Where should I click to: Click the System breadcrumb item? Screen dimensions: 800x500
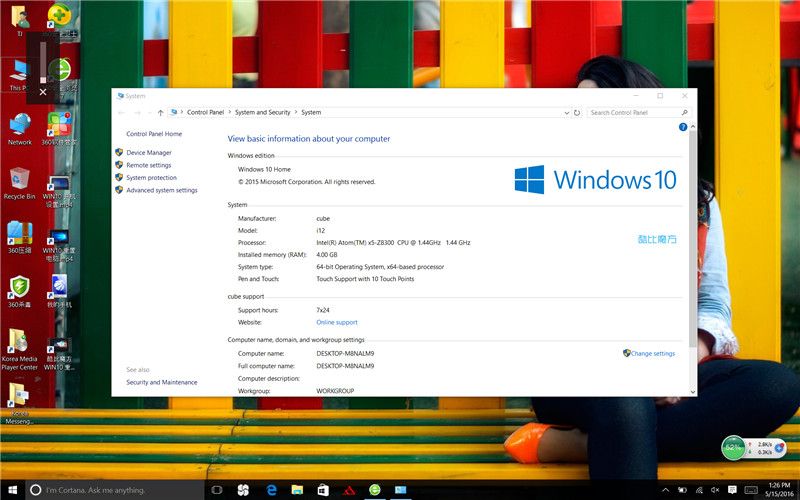[311, 112]
